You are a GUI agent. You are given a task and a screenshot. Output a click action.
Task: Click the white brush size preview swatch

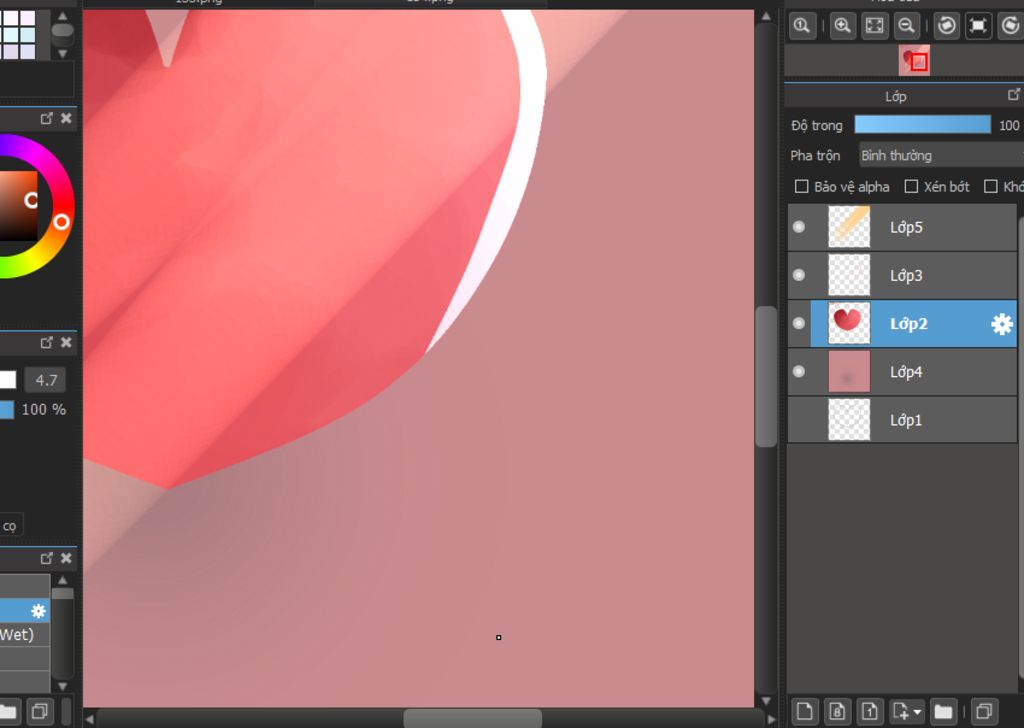point(7,379)
